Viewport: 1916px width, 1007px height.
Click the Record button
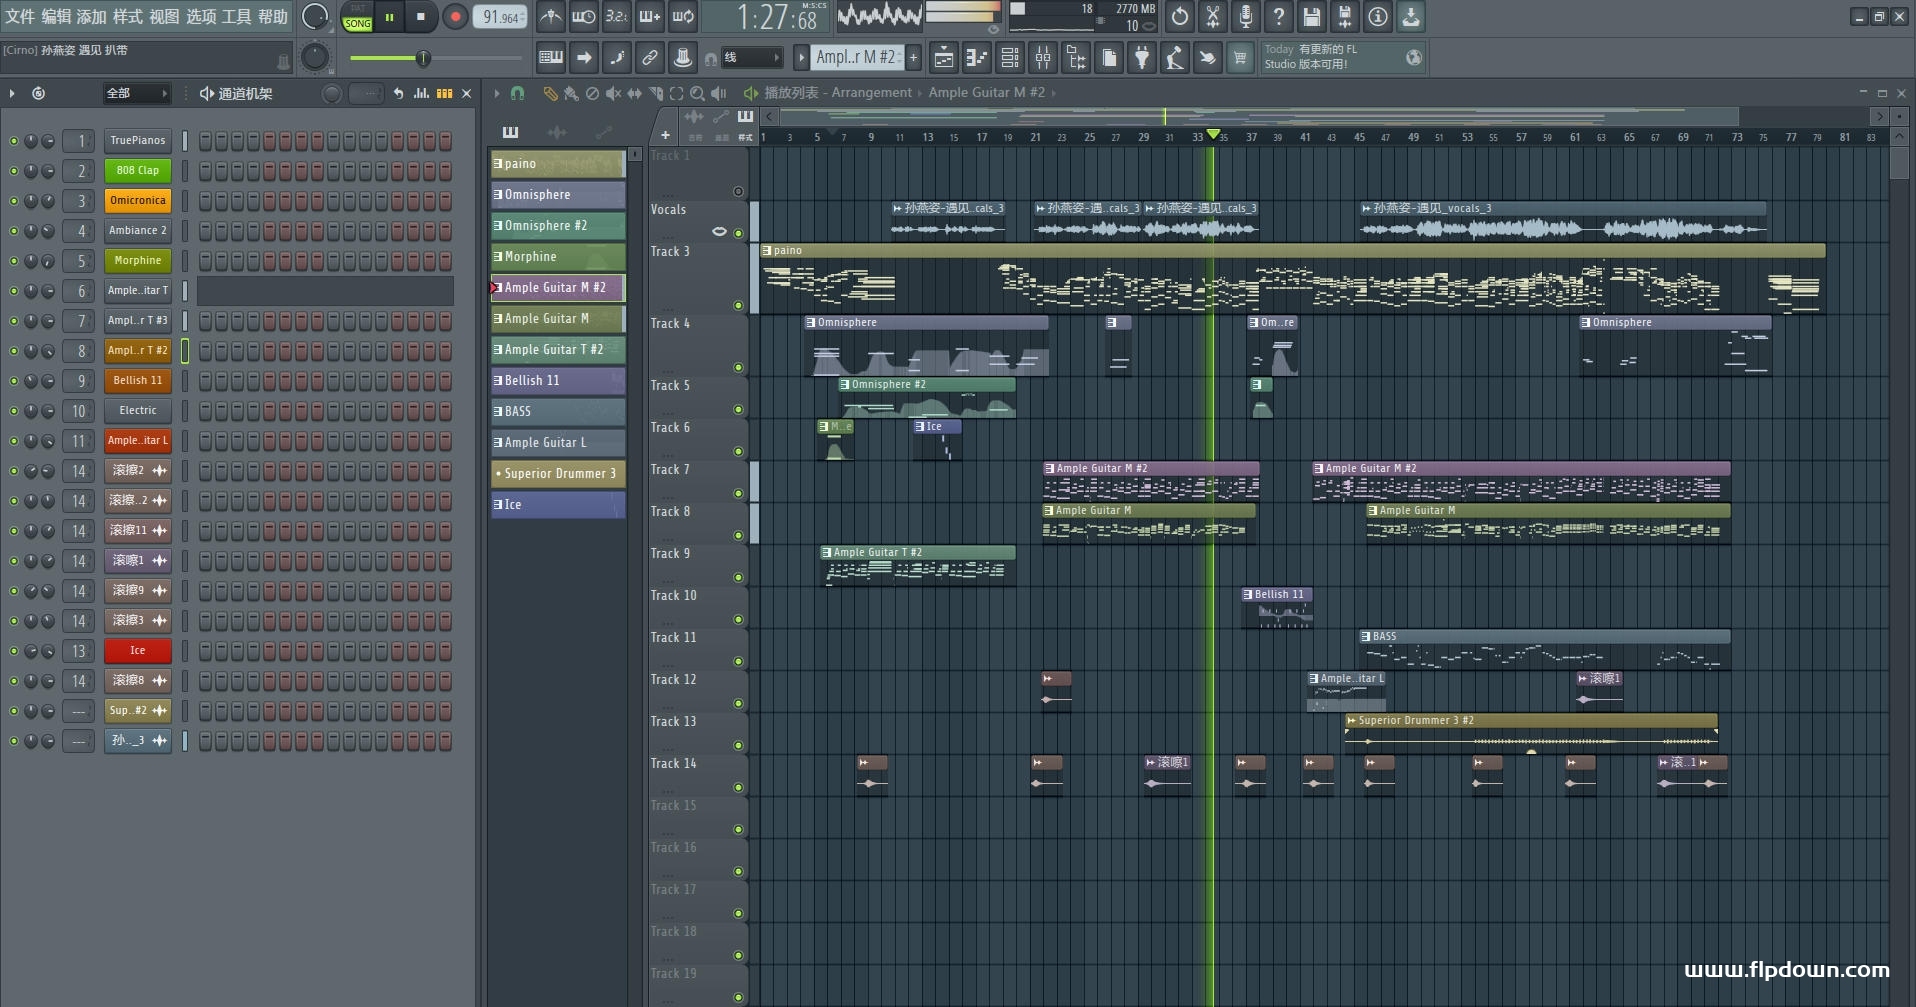point(455,17)
